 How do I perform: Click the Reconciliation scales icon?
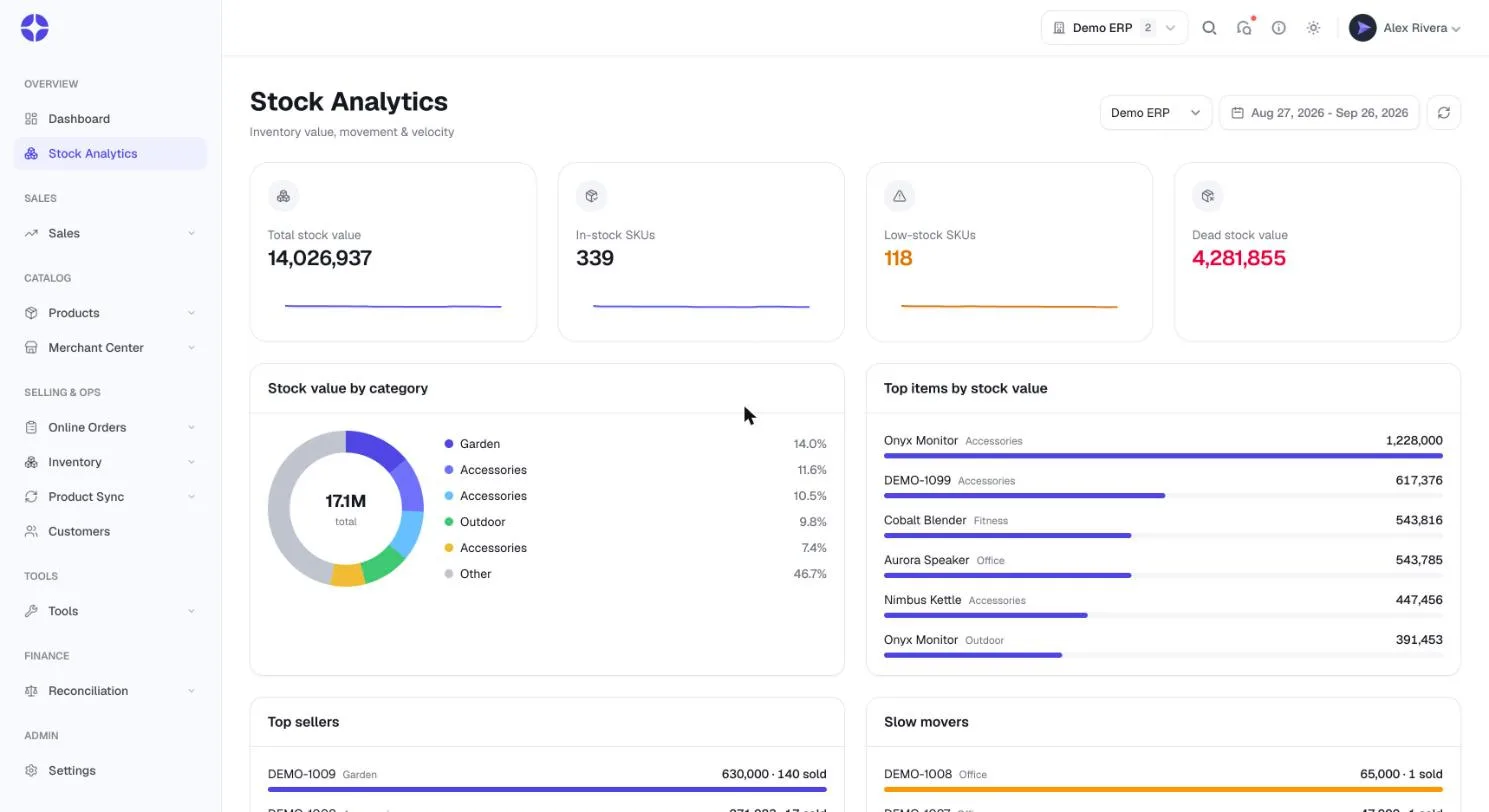pos(31,691)
